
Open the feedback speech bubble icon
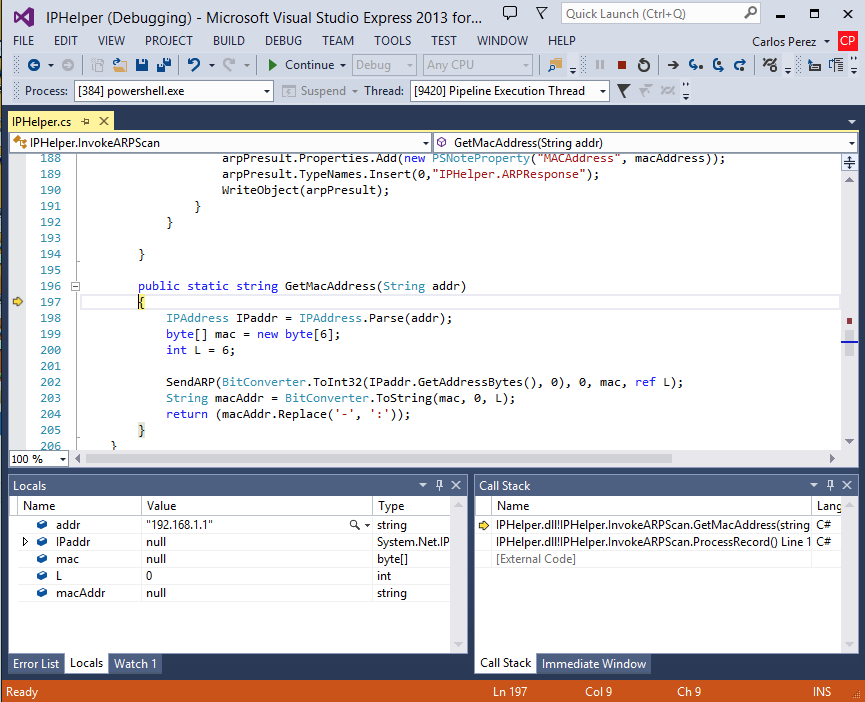(x=510, y=13)
